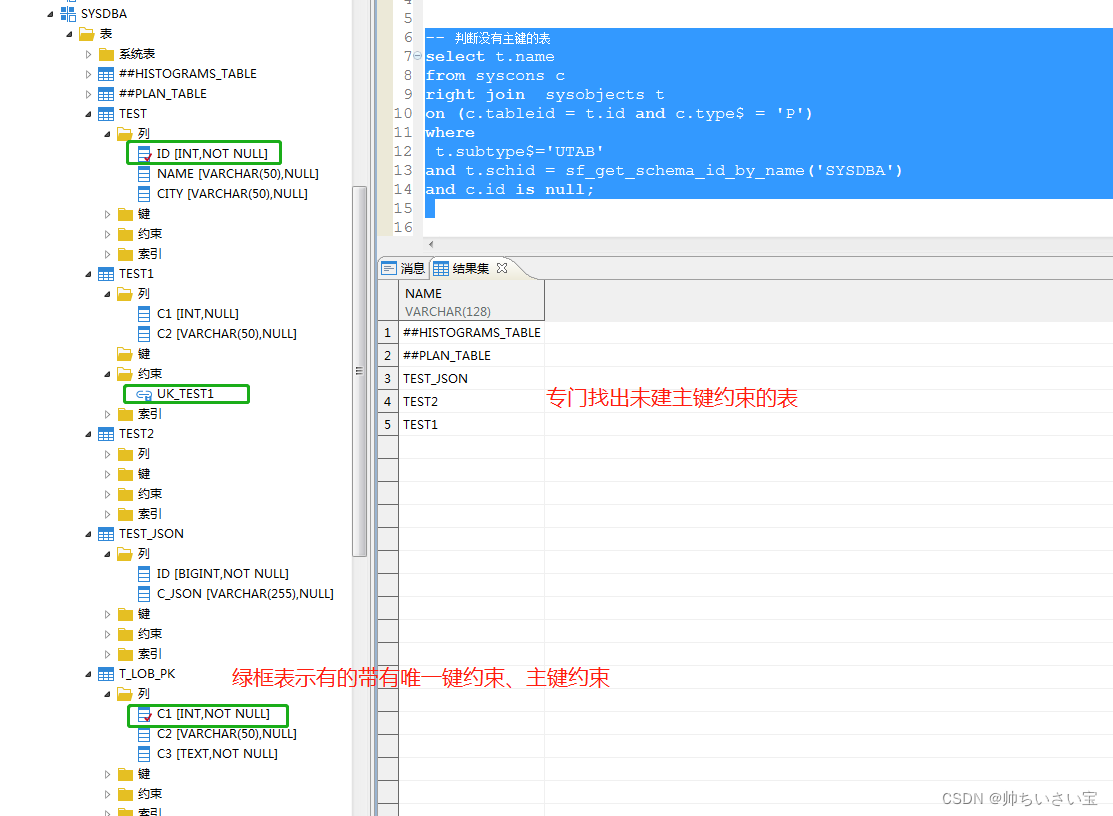Click primary key column icon for ID [INT,NOT NULL]
1113x816 pixels.
(x=144, y=154)
